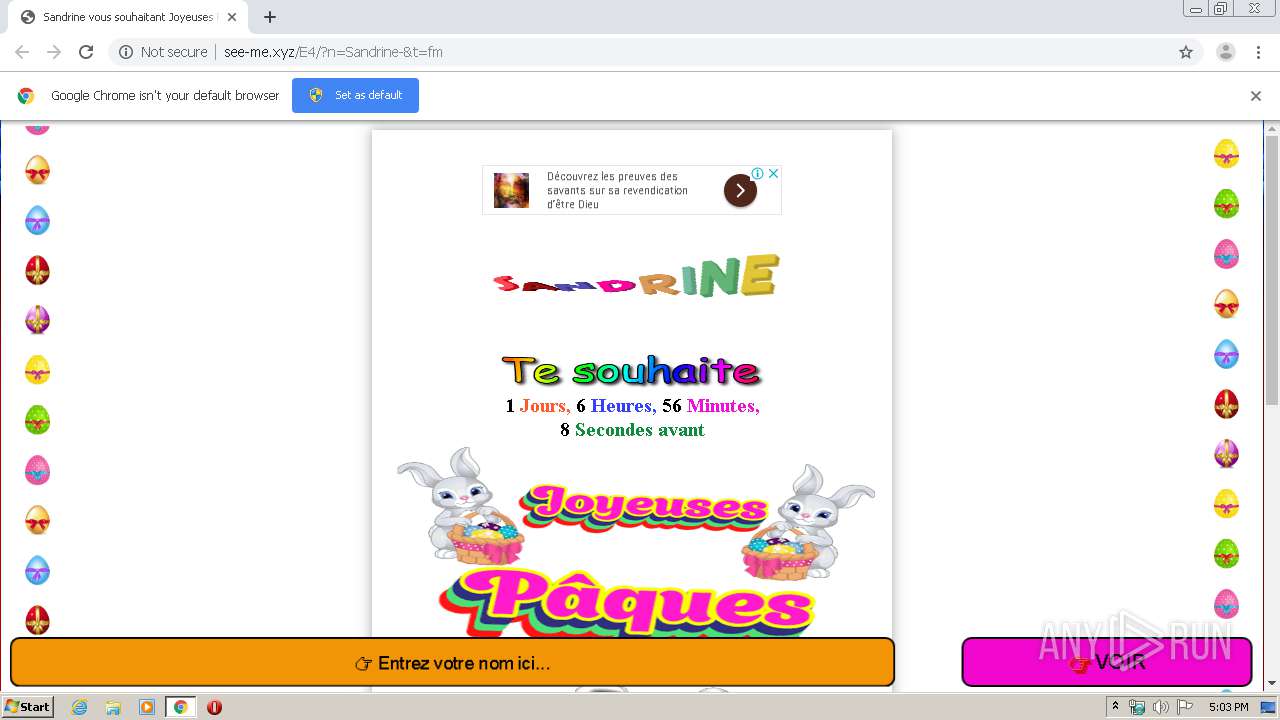Viewport: 1280px width, 720px height.
Task: Click the right Easter bunny image
Action: tap(808, 521)
